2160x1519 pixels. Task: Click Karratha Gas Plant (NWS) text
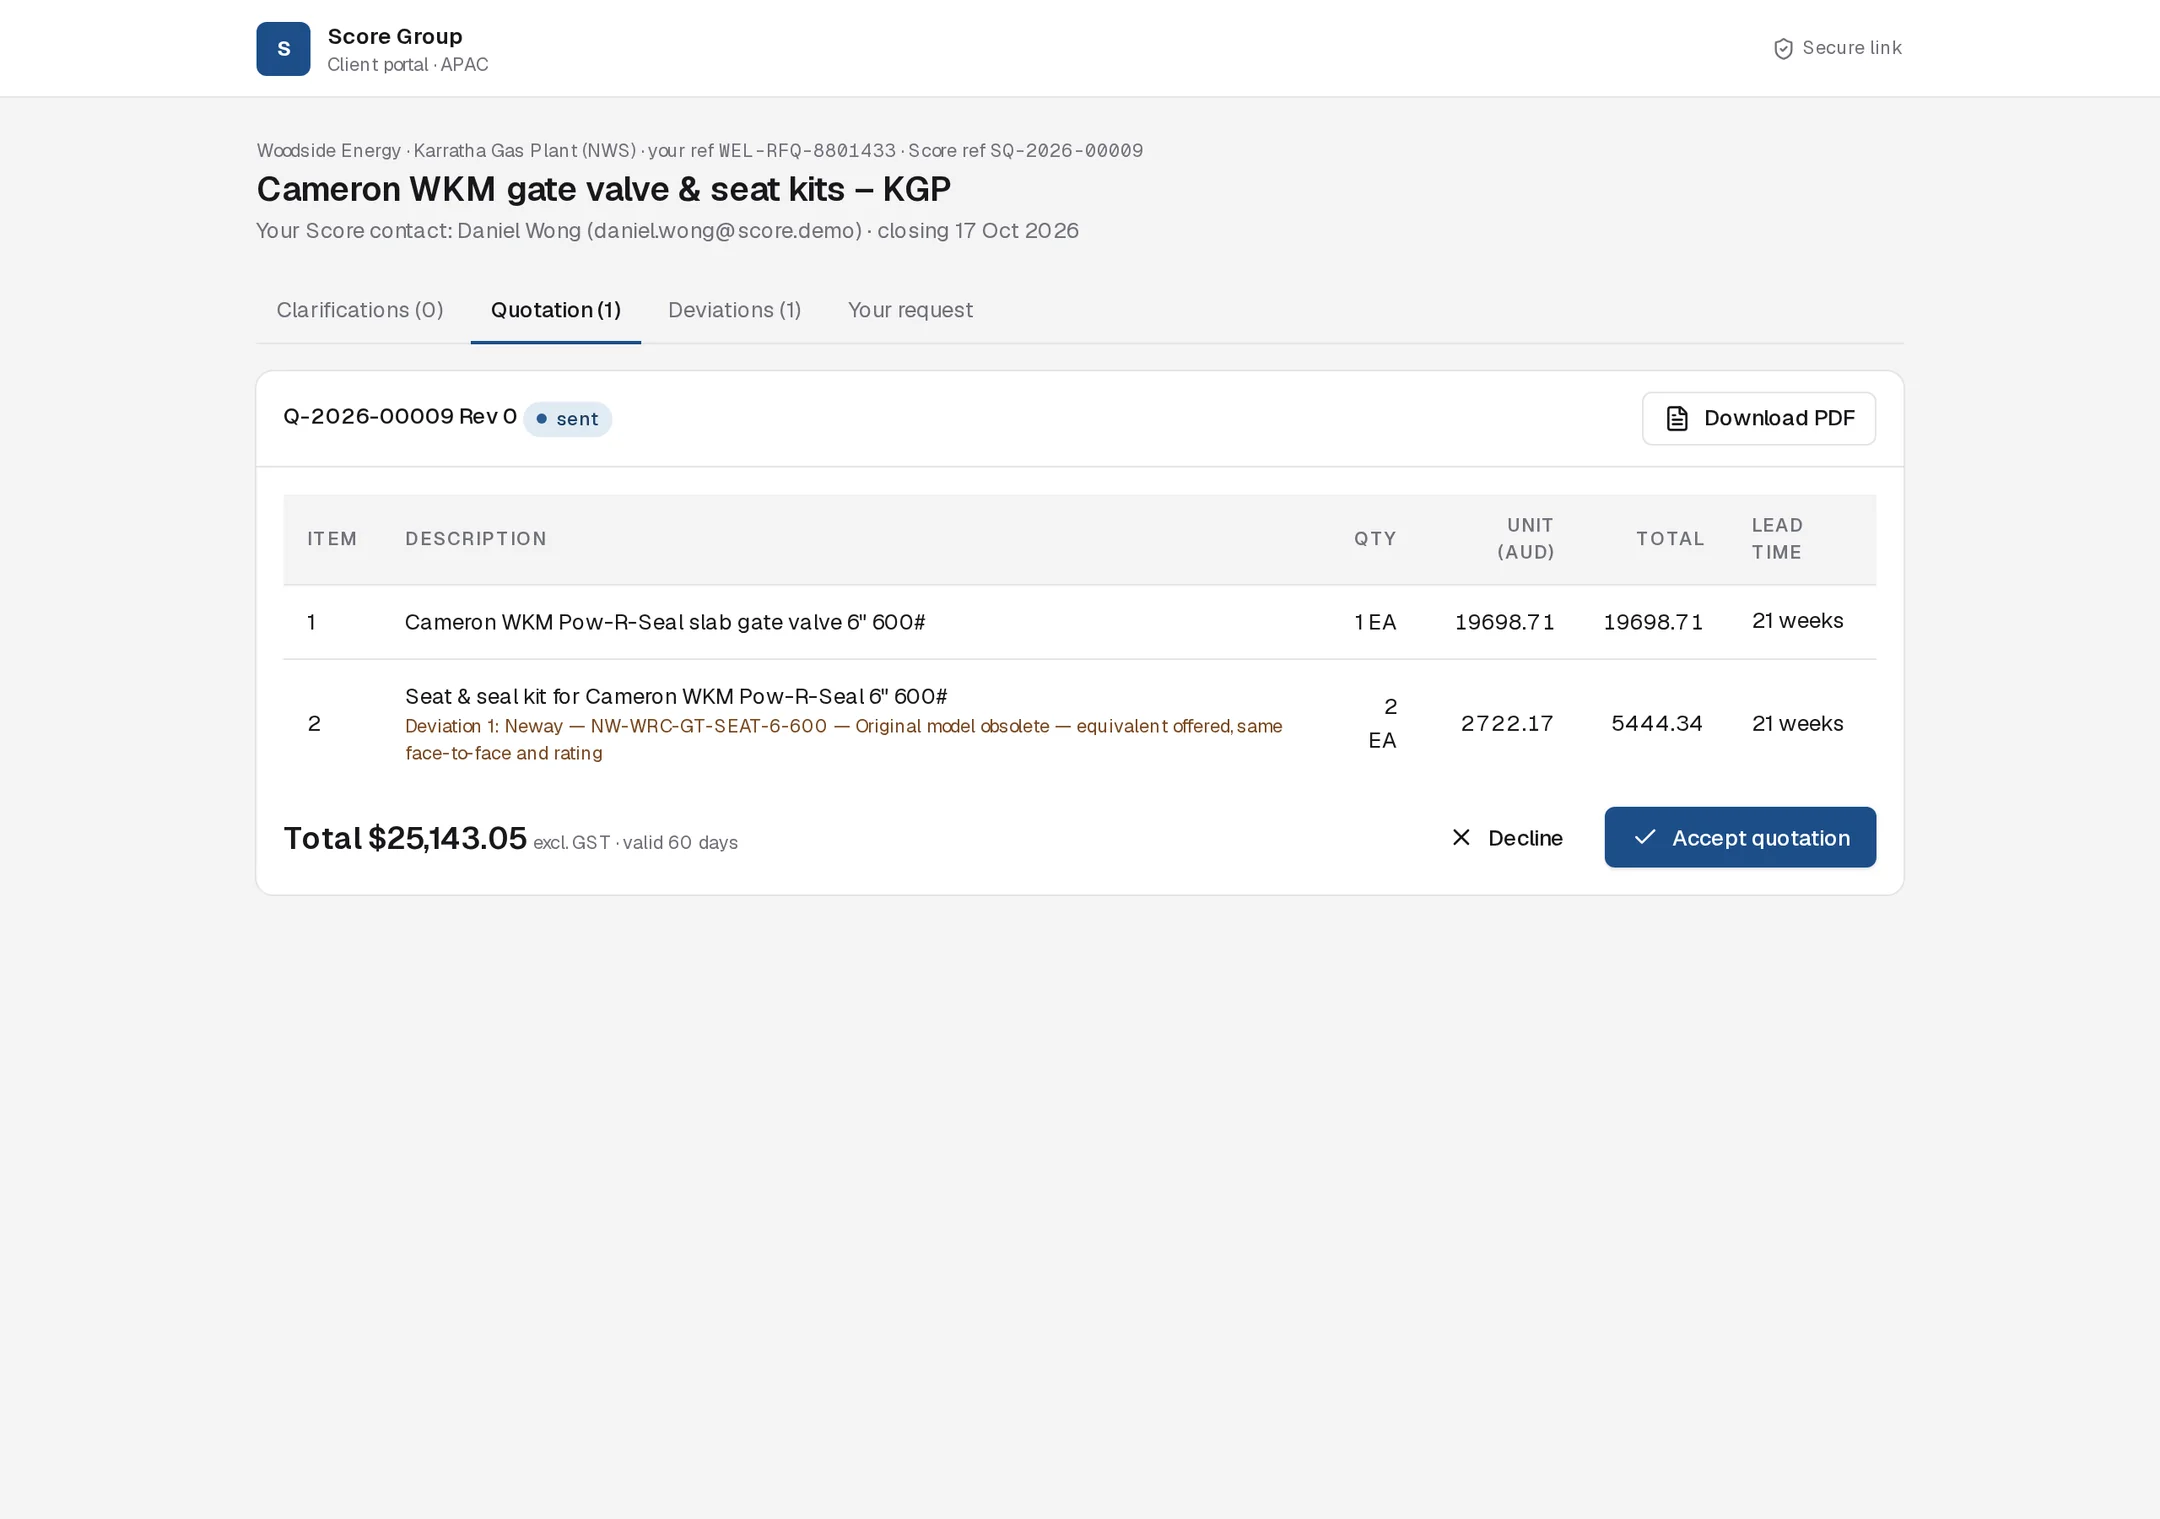coord(525,151)
